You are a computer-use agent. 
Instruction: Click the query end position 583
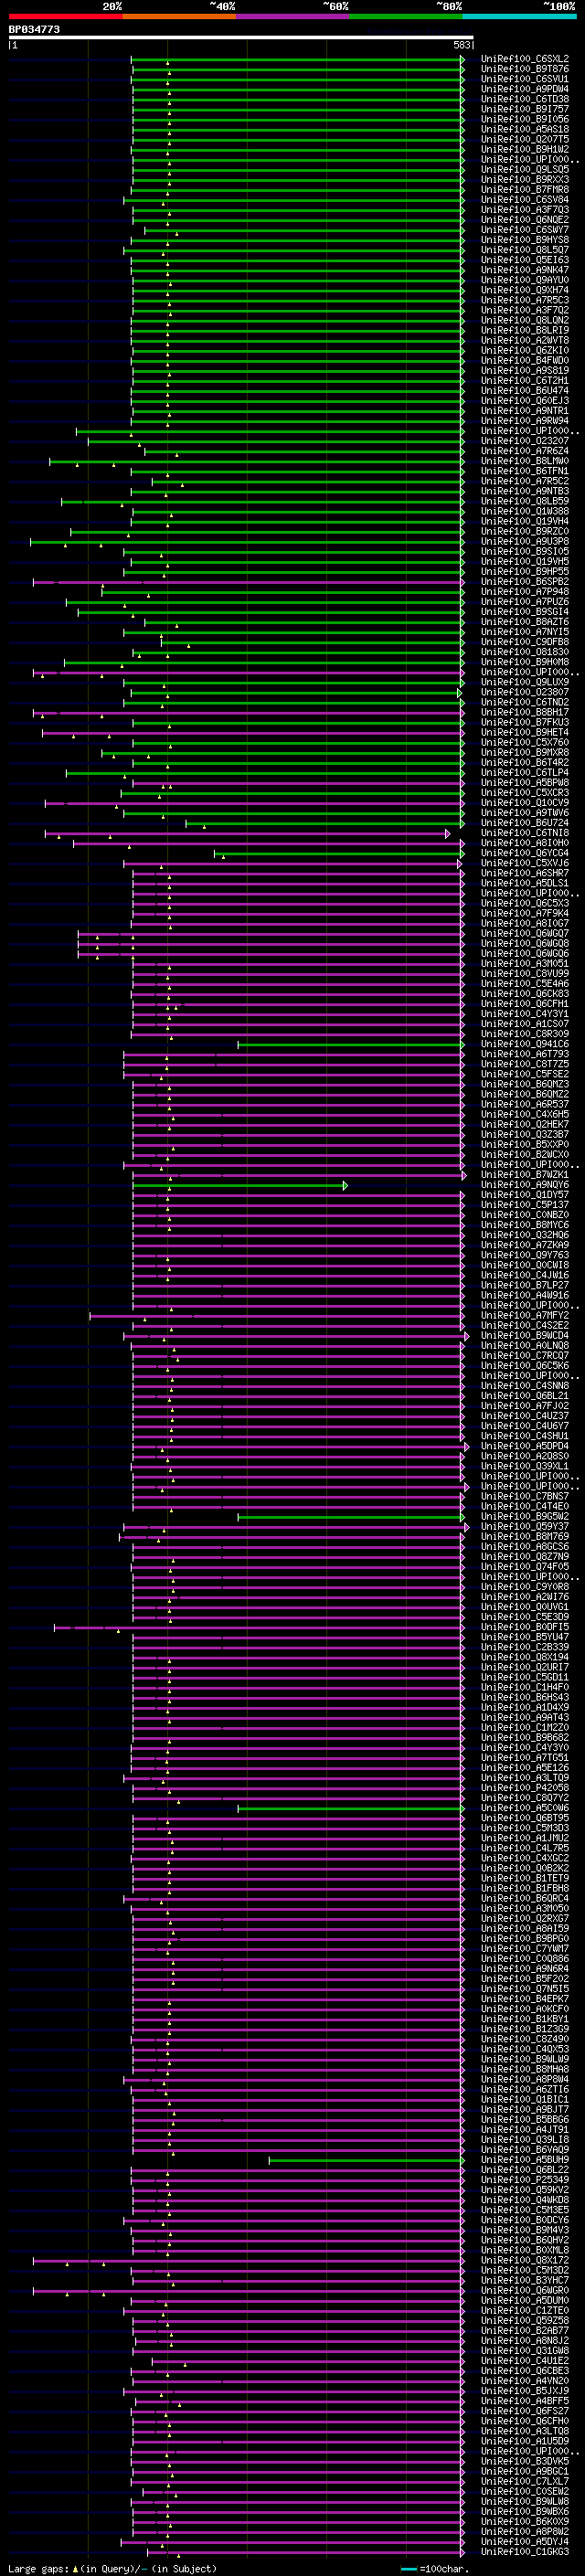461,45
